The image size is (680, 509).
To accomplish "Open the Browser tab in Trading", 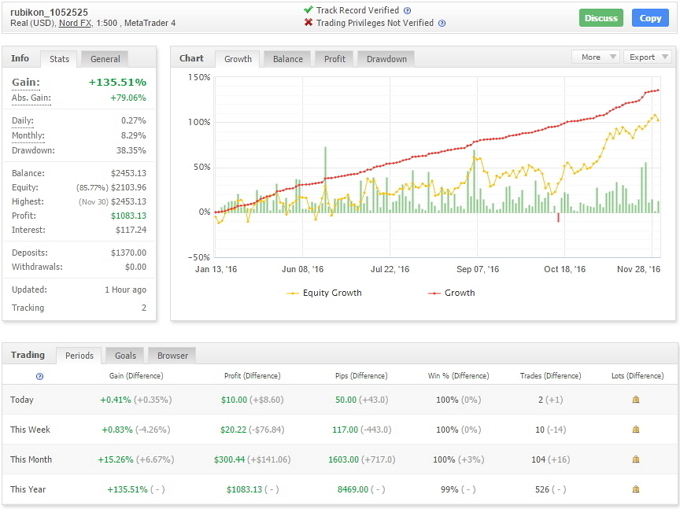I will point(172,356).
